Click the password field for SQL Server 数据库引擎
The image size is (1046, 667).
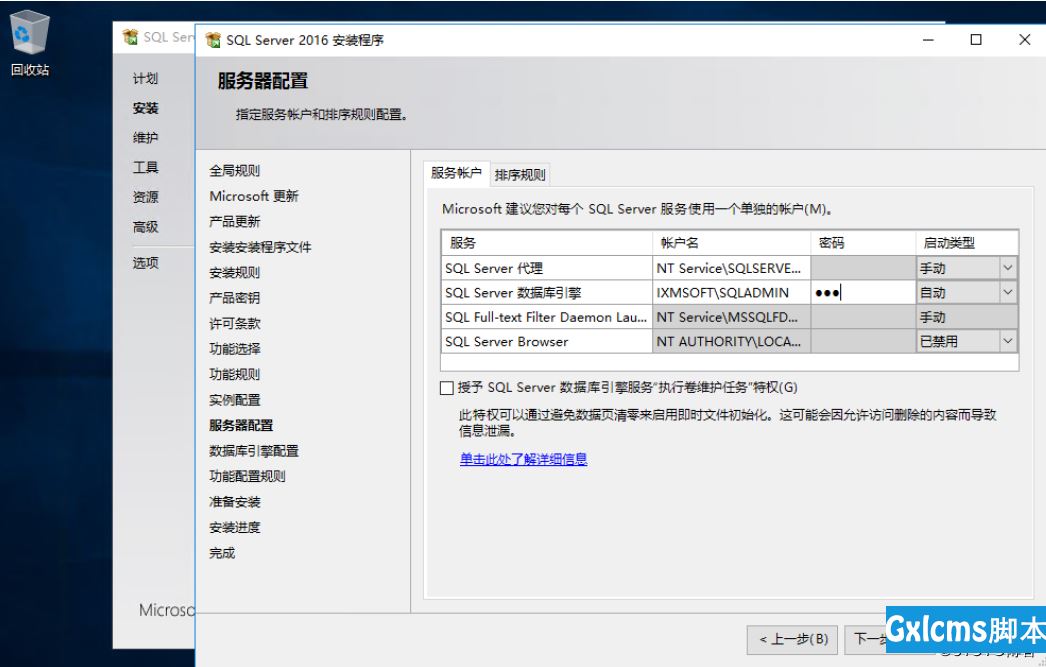tap(863, 292)
